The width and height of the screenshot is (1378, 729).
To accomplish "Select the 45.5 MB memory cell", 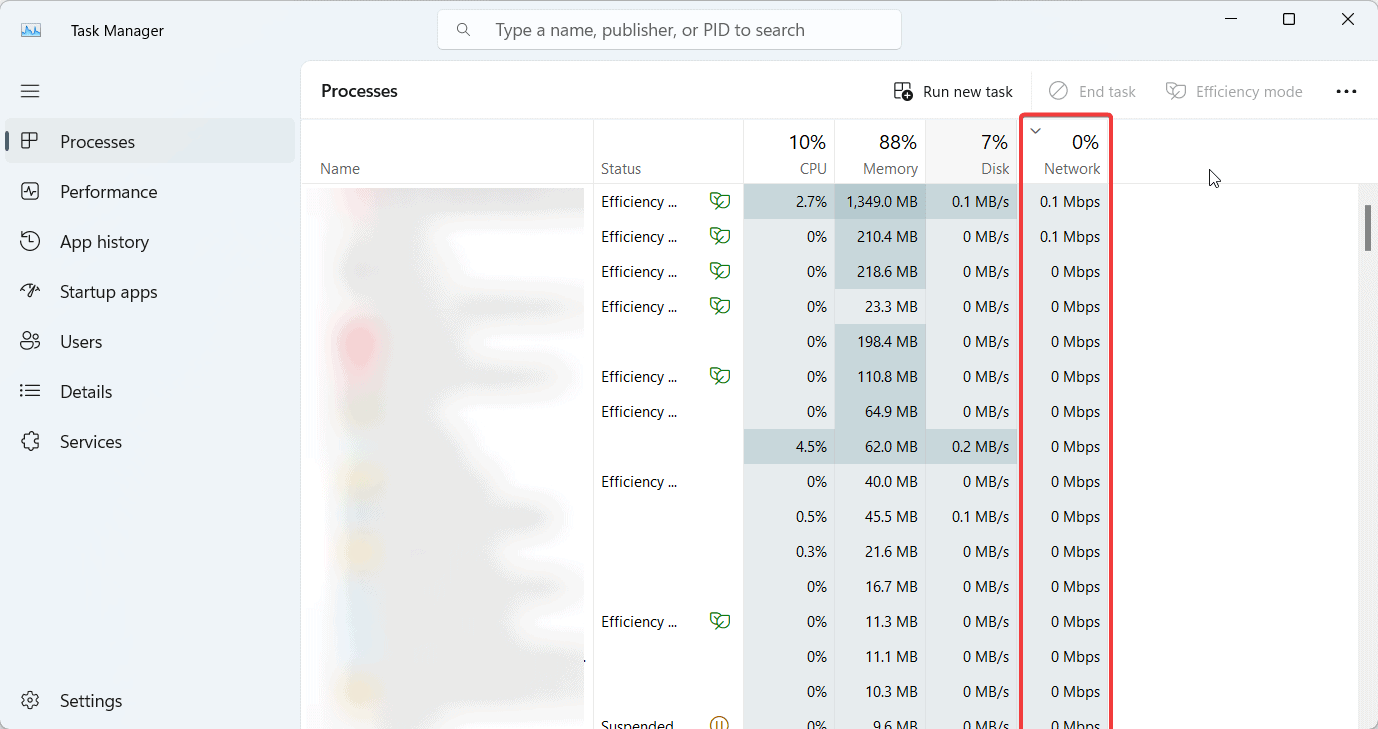I will [x=880, y=517].
